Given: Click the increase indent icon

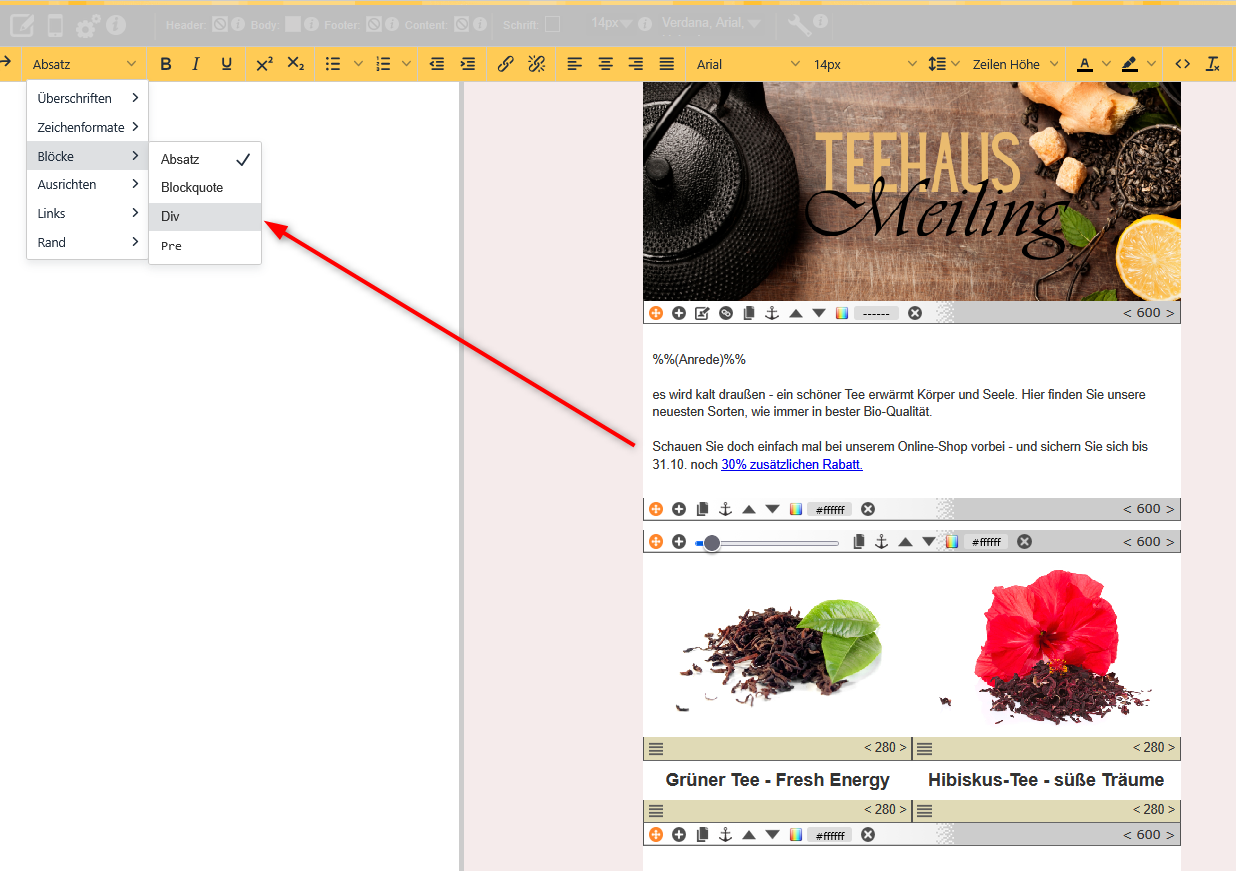Looking at the screenshot, I should pos(467,64).
